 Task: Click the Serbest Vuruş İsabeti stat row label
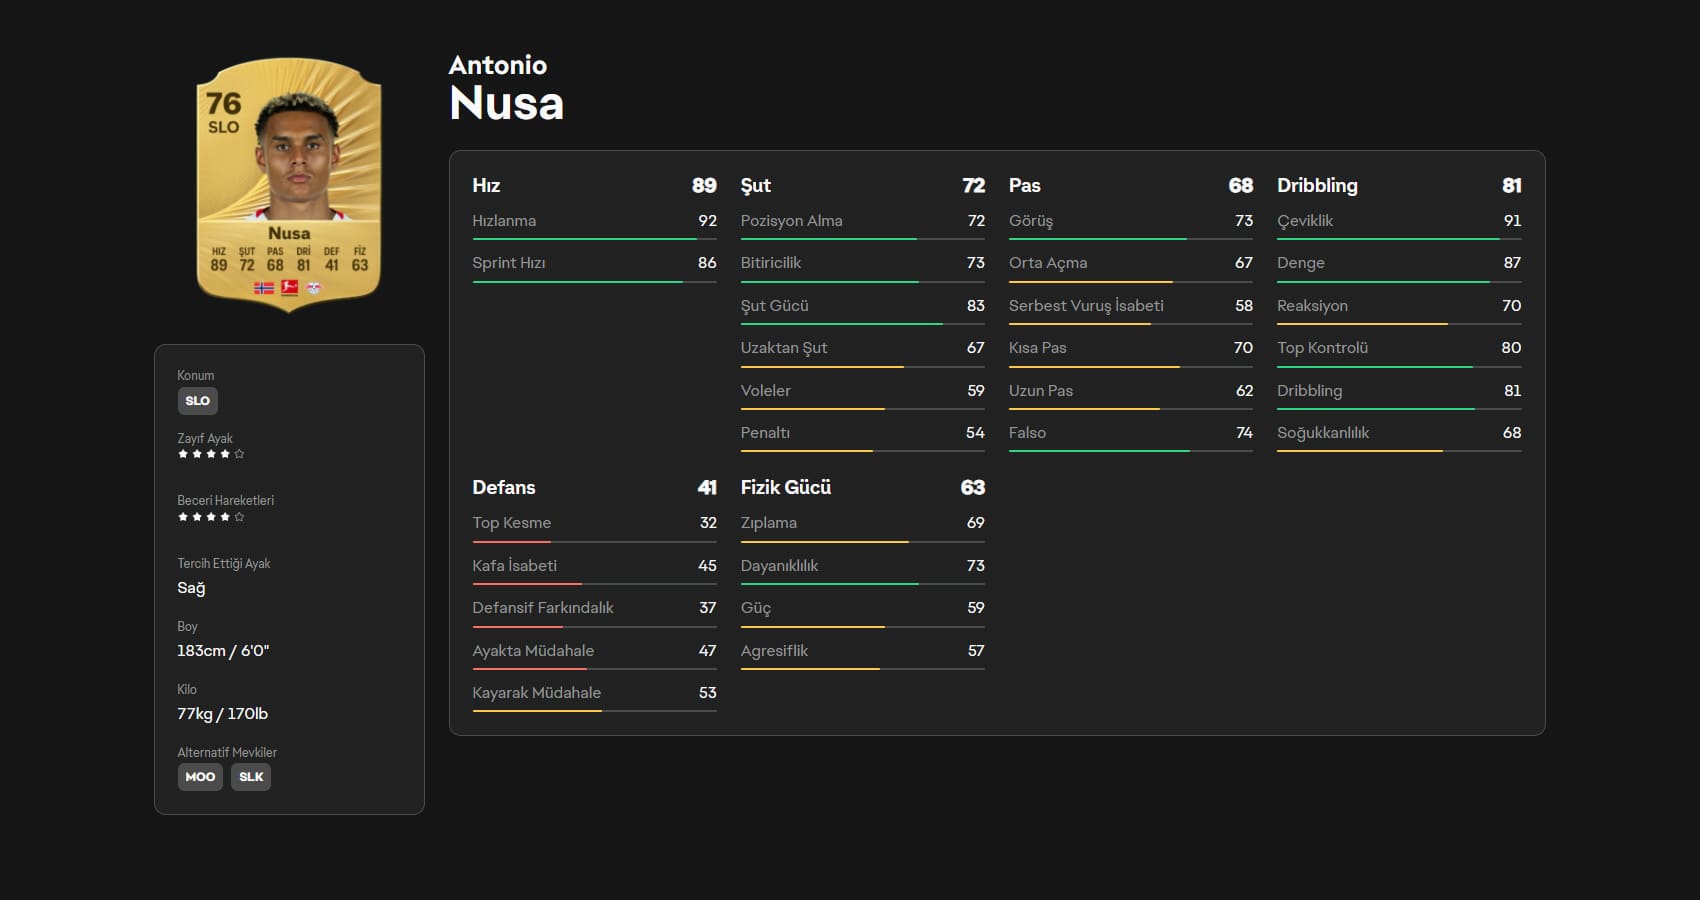point(1086,306)
